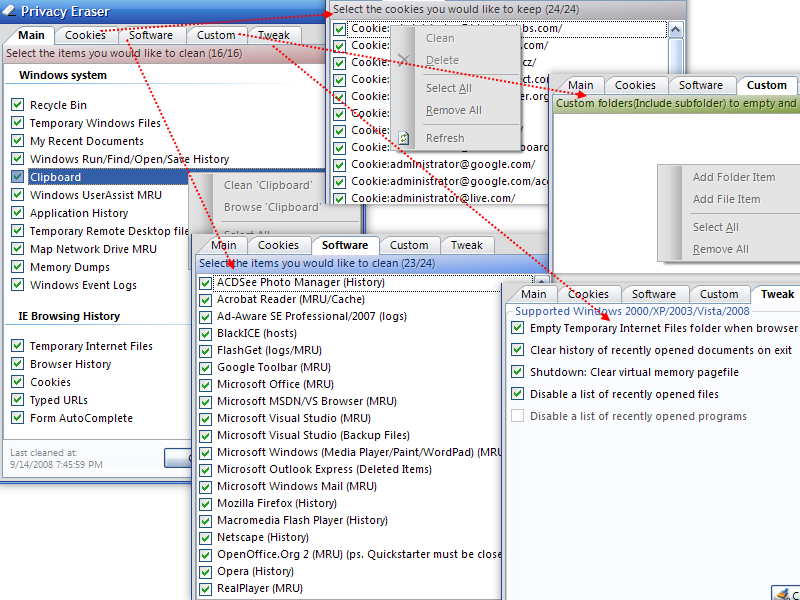
Task: Uncheck Shutdown: Clear virtual memory pagefile
Action: 517,371
